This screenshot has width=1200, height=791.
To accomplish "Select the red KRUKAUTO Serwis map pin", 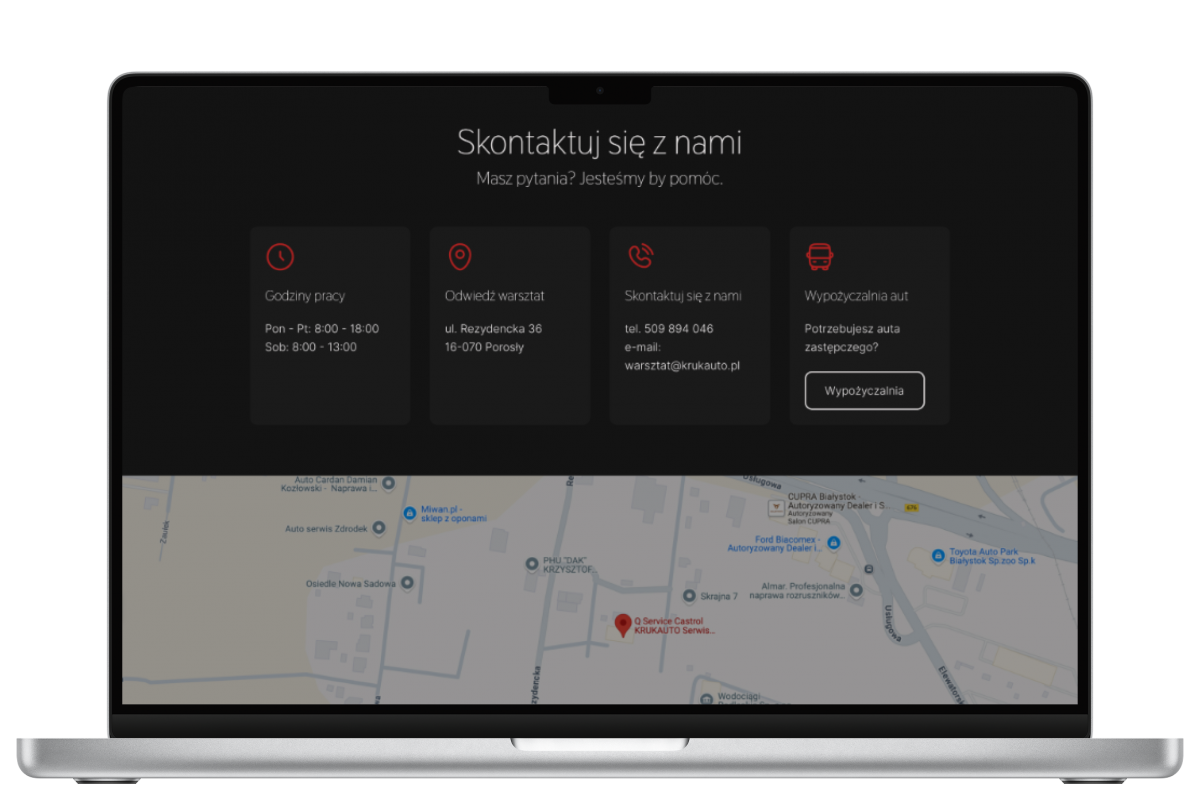I will [x=623, y=625].
